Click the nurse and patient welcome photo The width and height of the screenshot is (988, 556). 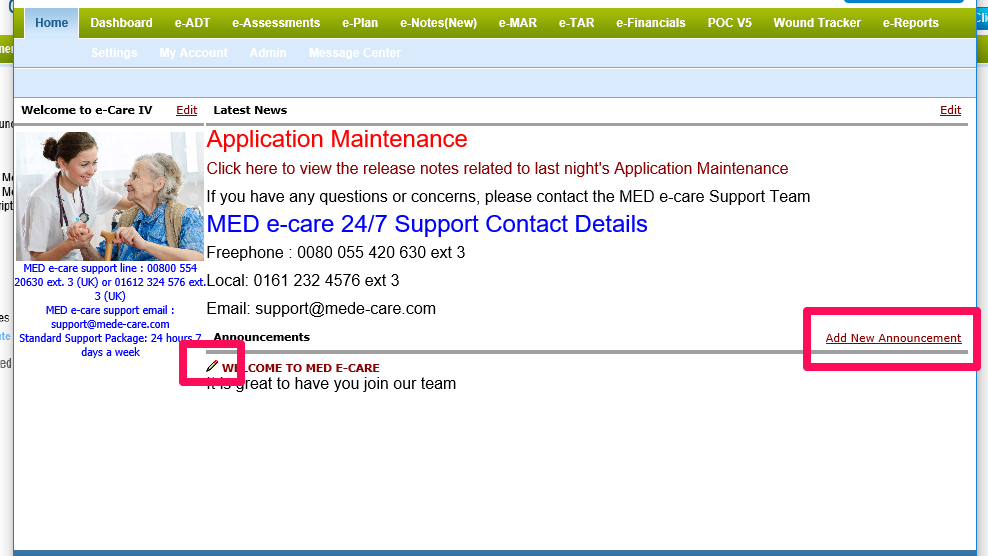pyautogui.click(x=109, y=196)
